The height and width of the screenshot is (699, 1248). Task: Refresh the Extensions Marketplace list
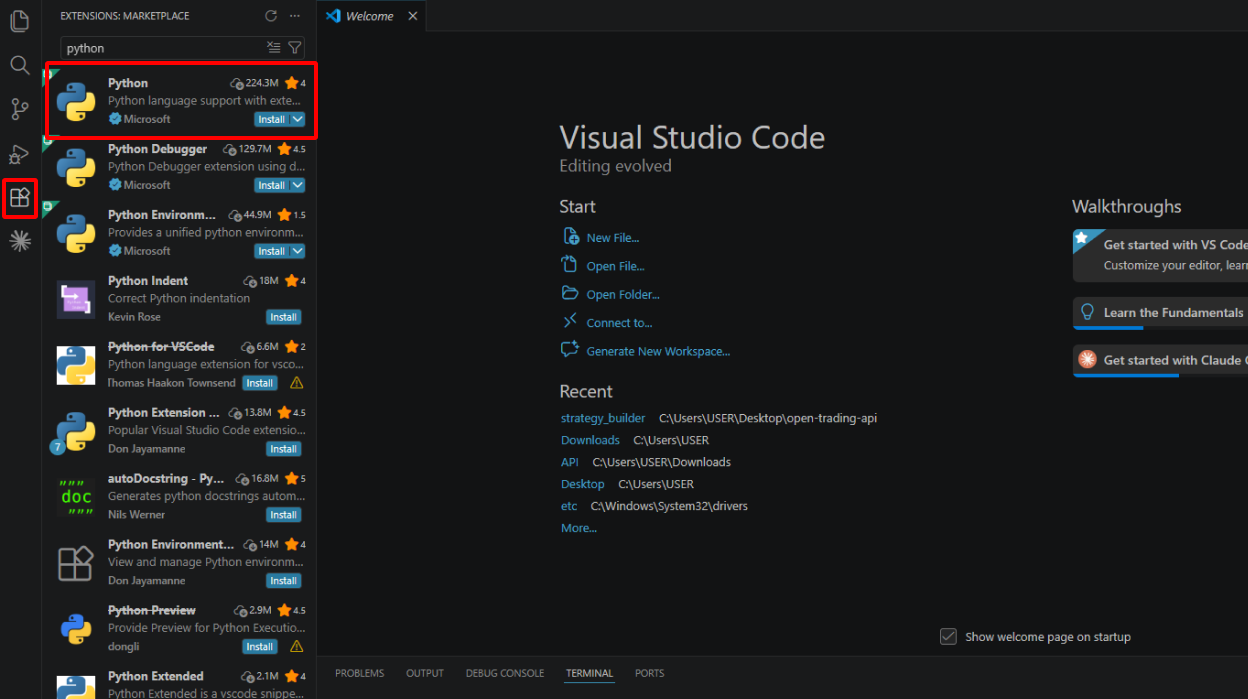click(271, 16)
